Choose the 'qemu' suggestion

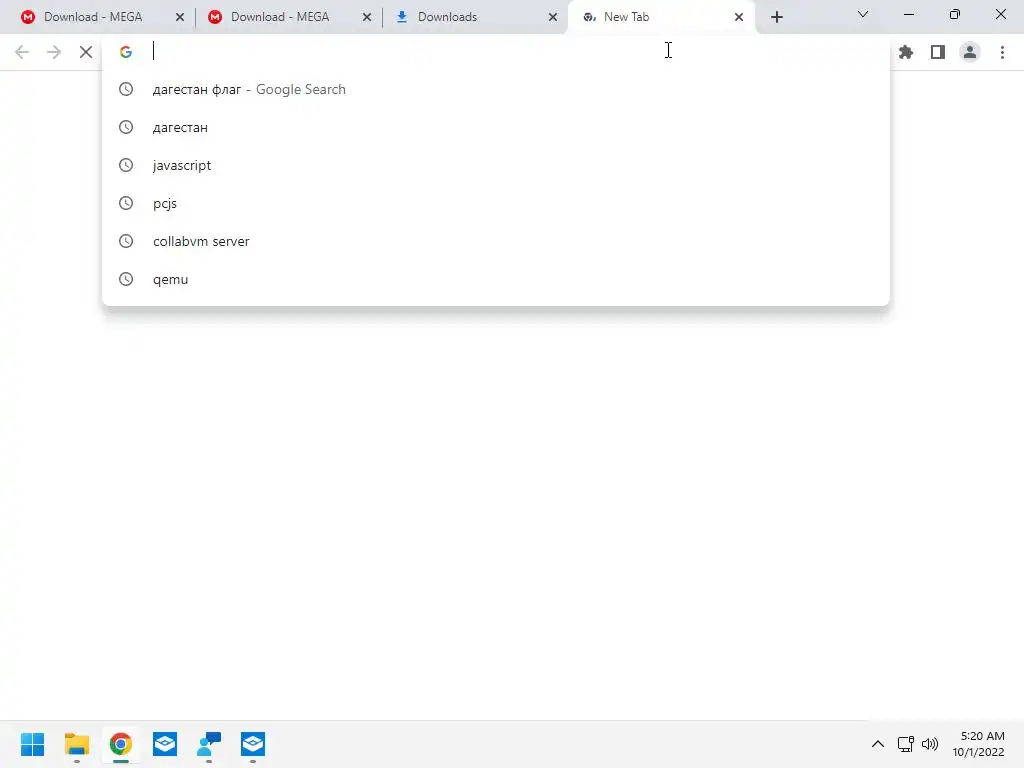click(496, 279)
